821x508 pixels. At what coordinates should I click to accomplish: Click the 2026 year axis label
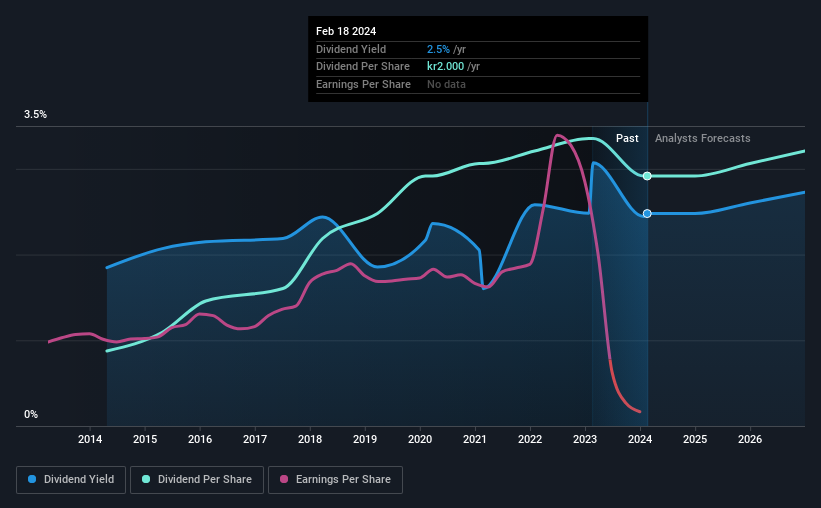click(x=750, y=439)
